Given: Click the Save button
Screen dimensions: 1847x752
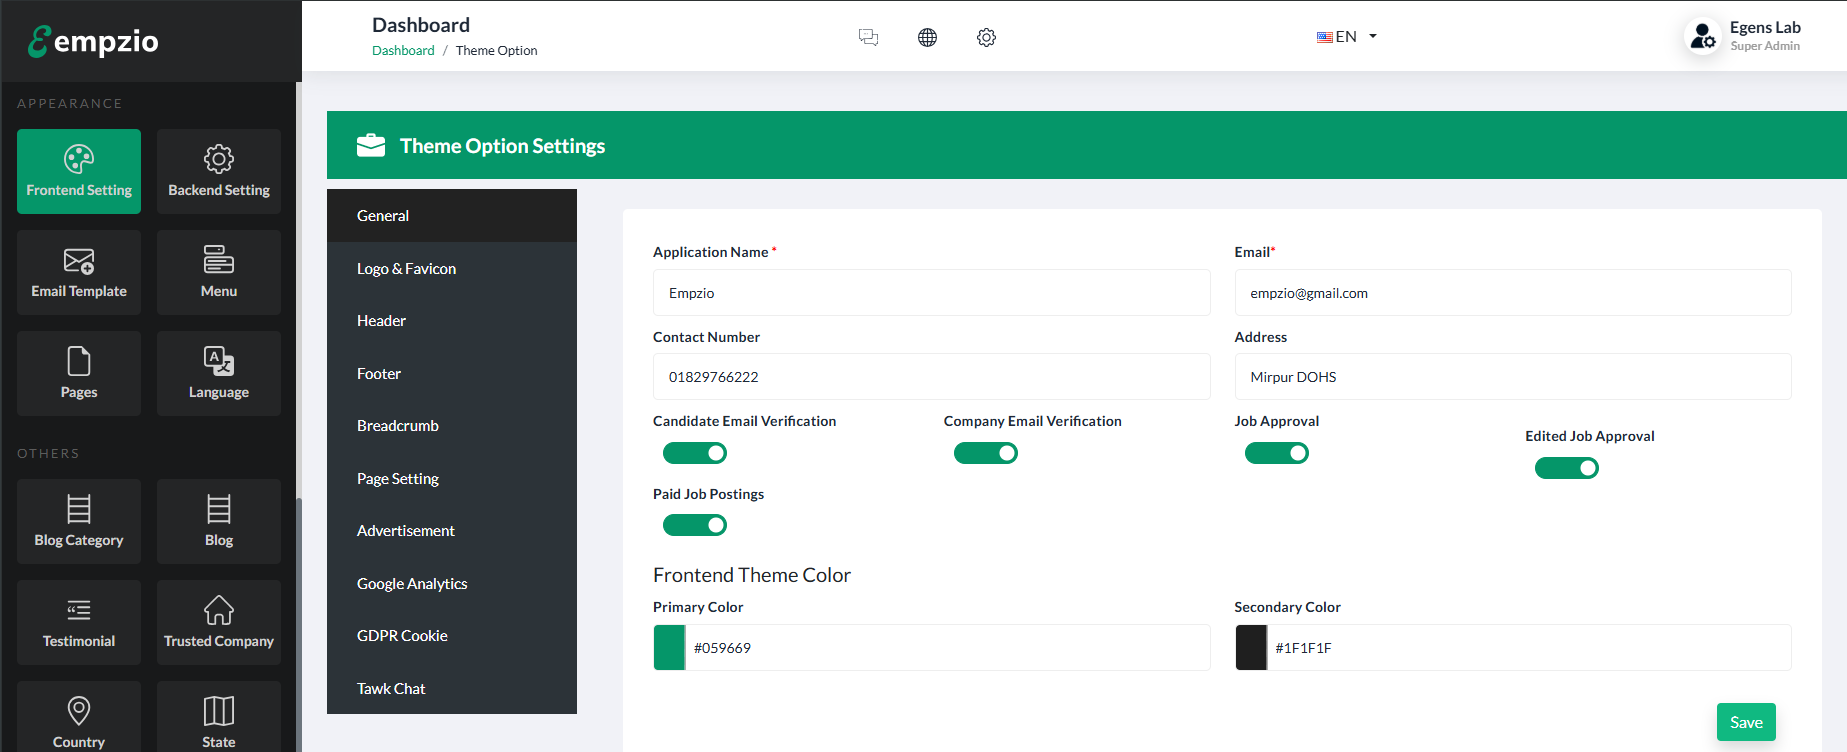Looking at the screenshot, I should point(1746,722).
